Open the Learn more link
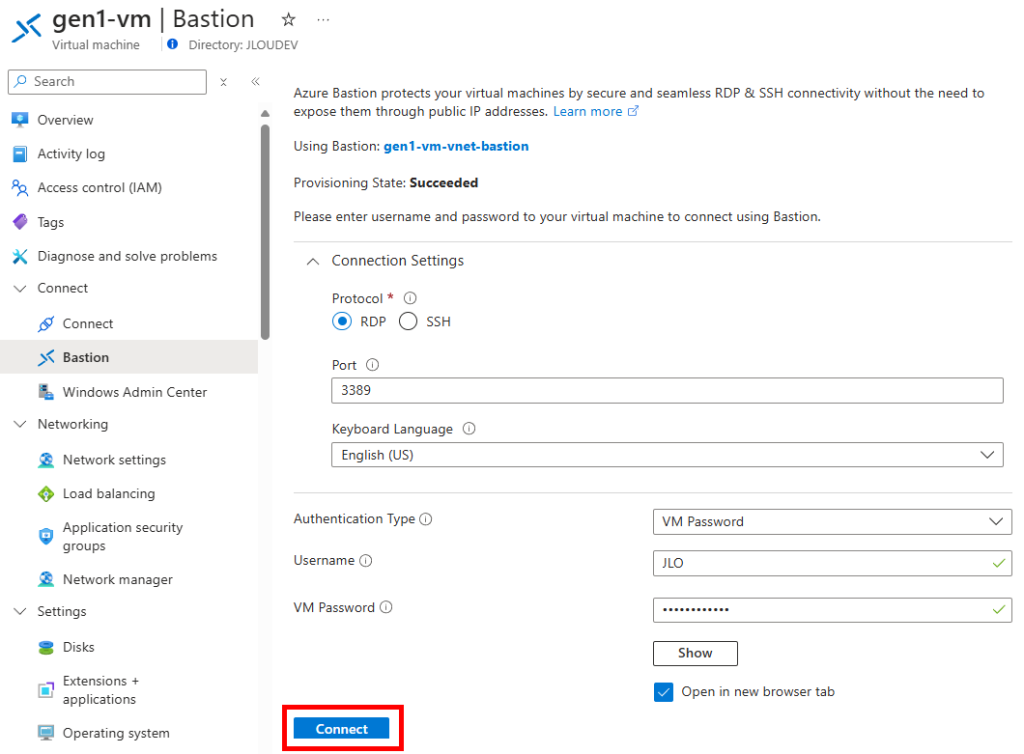1024x754 pixels. click(x=596, y=112)
